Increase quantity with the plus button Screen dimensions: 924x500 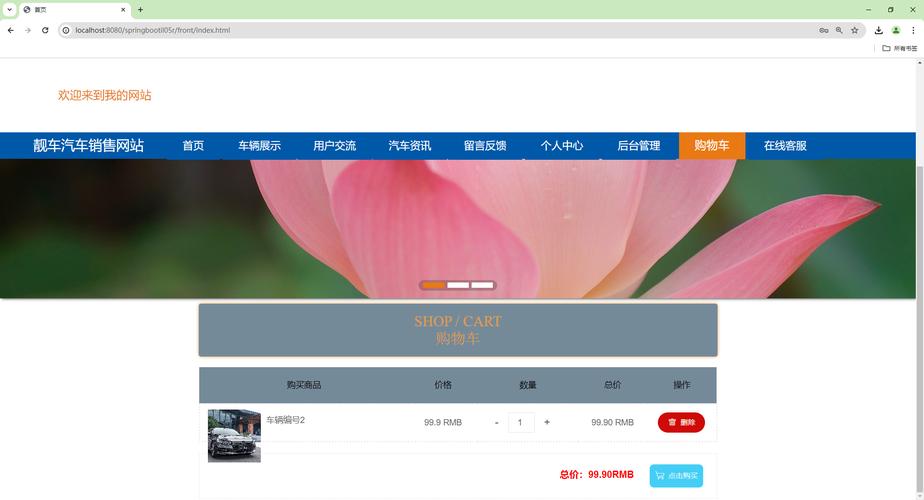pos(547,422)
